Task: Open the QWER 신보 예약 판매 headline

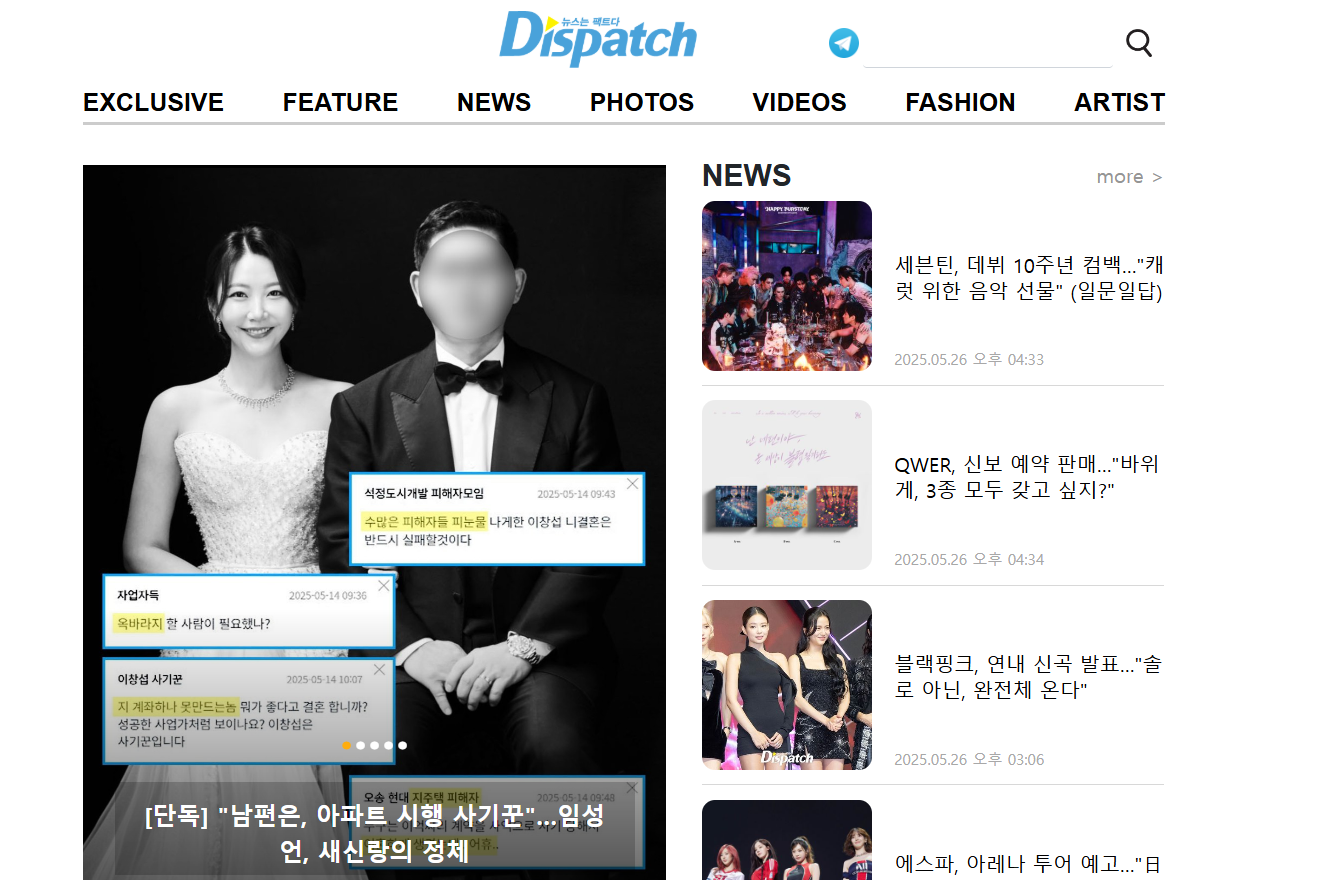Action: pyautogui.click(x=1029, y=478)
